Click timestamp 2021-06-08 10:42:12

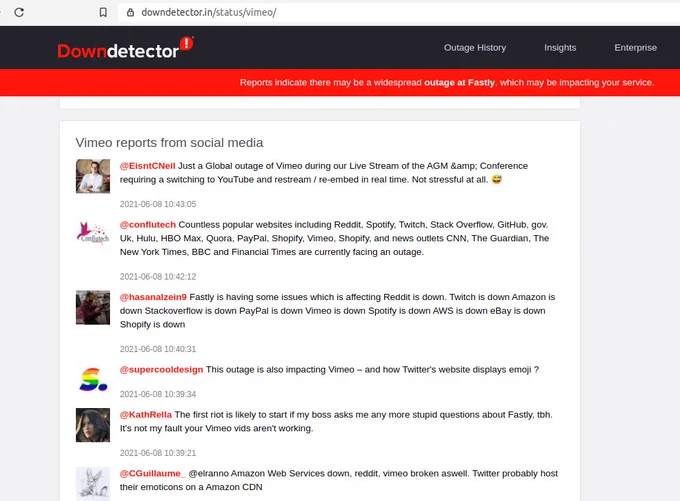158,276
